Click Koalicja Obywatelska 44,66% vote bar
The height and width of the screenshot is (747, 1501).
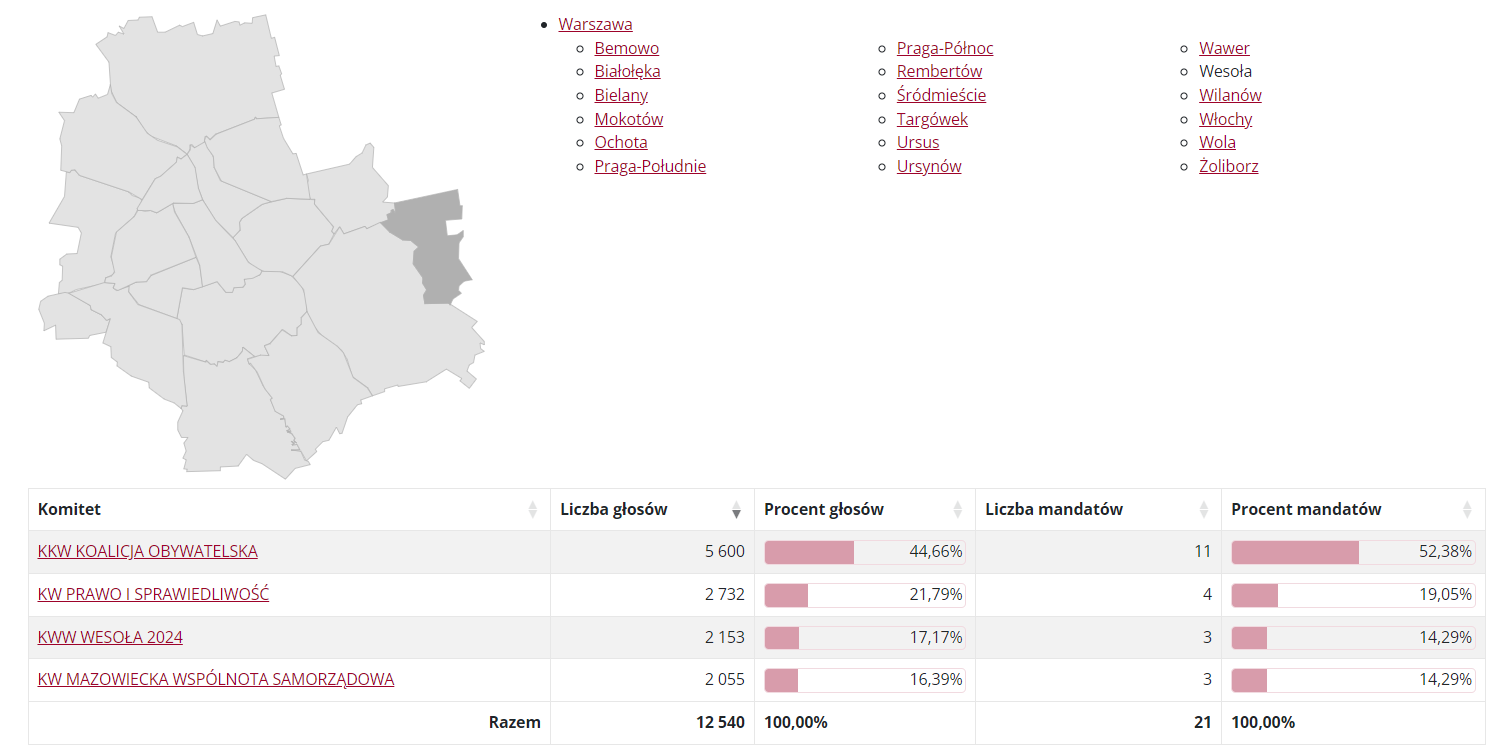[865, 552]
